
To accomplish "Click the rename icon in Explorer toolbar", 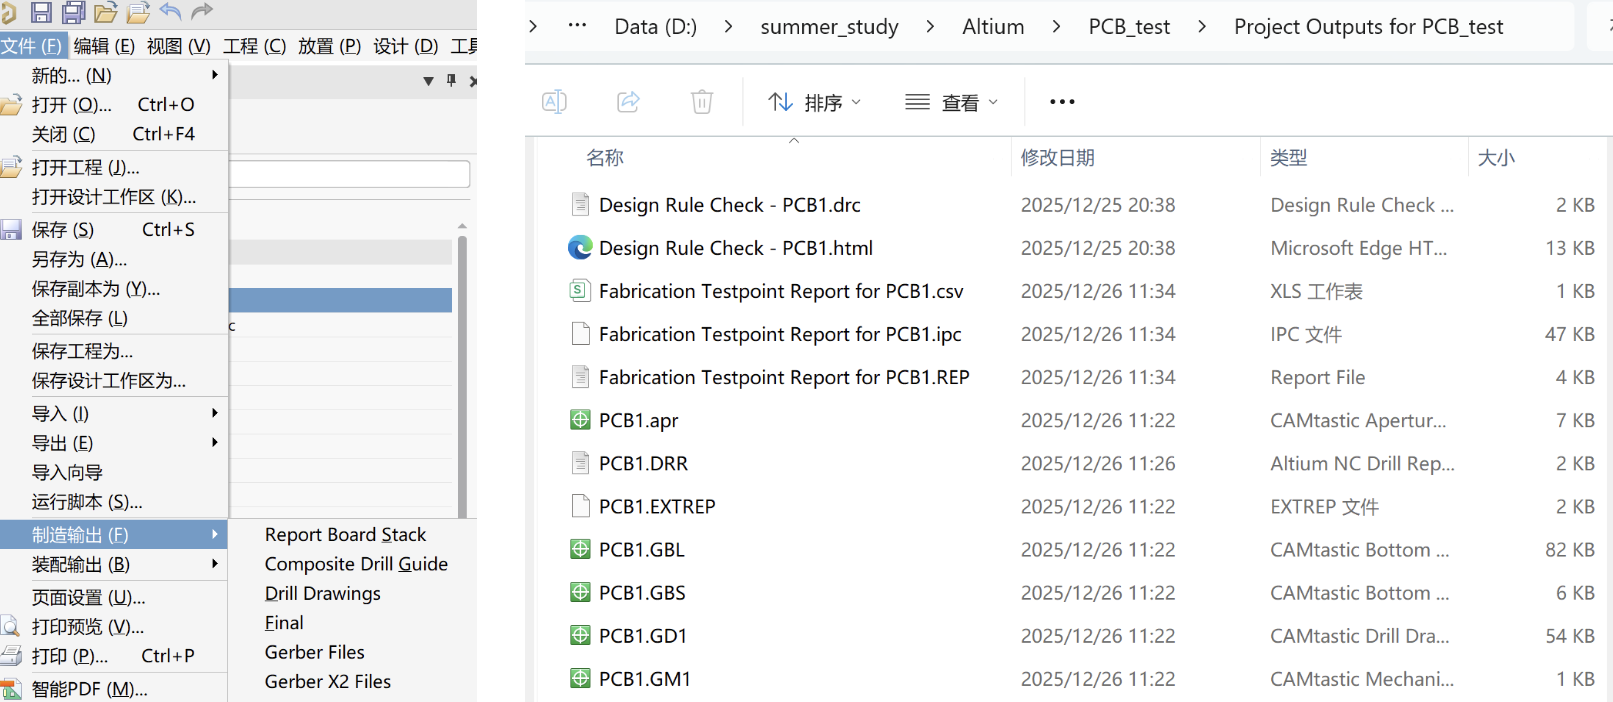I will (554, 101).
